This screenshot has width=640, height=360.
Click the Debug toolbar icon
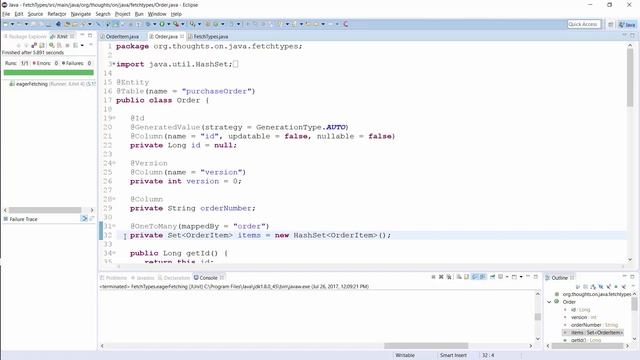[147, 24]
